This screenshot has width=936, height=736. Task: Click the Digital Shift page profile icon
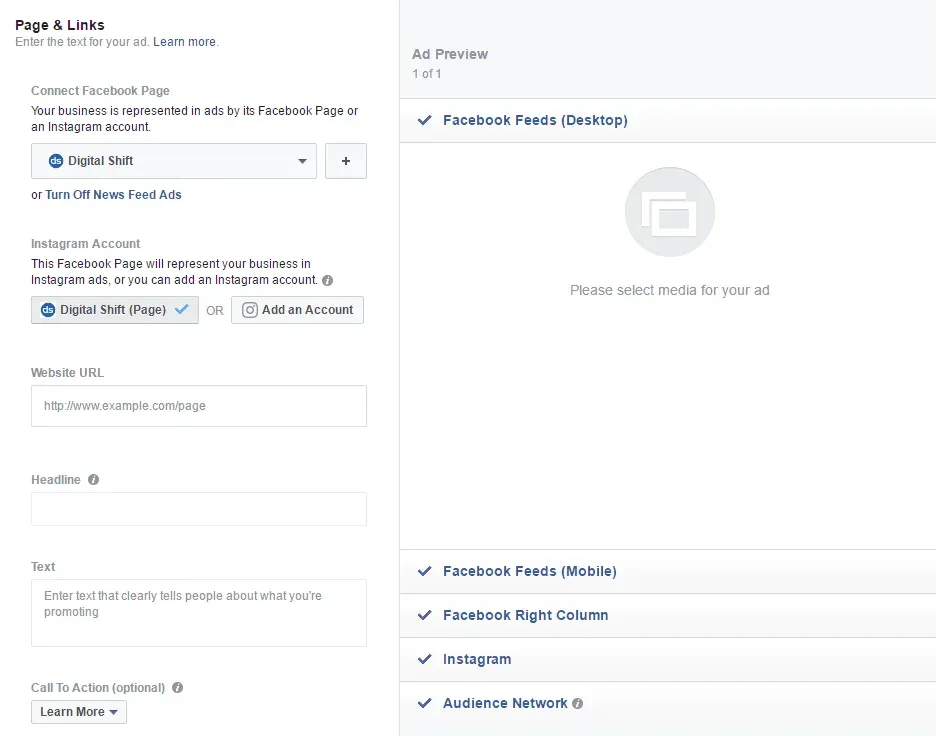(57, 160)
